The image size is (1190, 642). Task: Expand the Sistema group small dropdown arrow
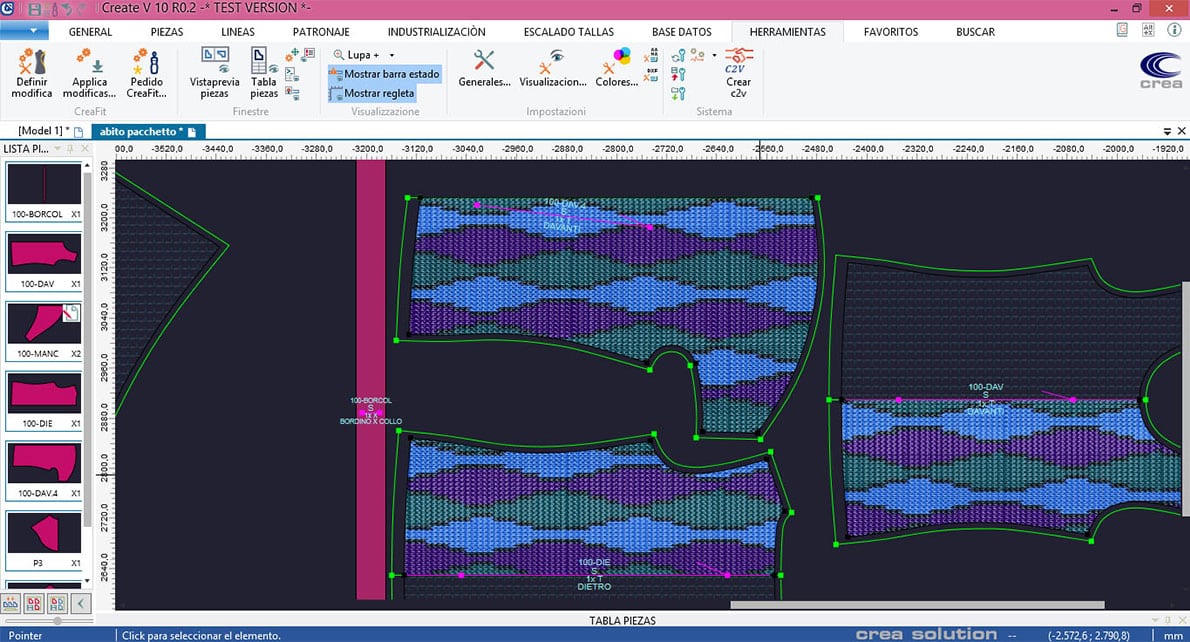click(x=714, y=55)
